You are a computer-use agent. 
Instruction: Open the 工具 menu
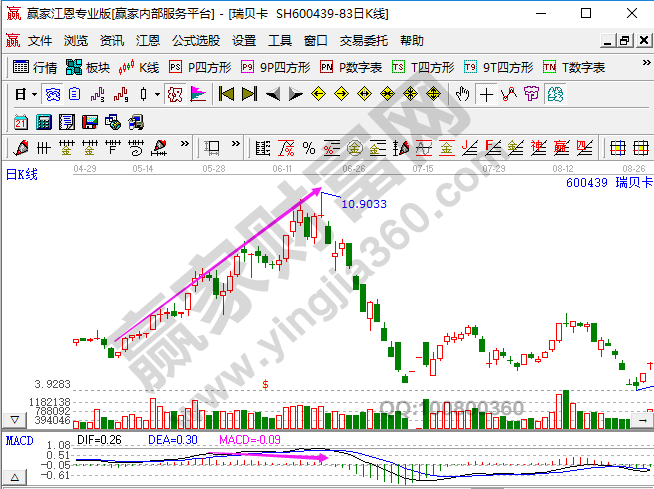tap(280, 40)
